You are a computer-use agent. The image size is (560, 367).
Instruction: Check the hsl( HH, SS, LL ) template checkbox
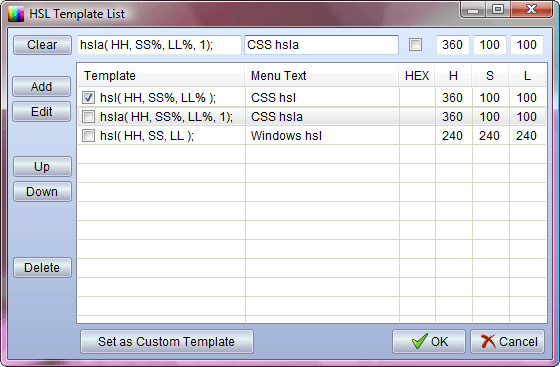click(88, 136)
